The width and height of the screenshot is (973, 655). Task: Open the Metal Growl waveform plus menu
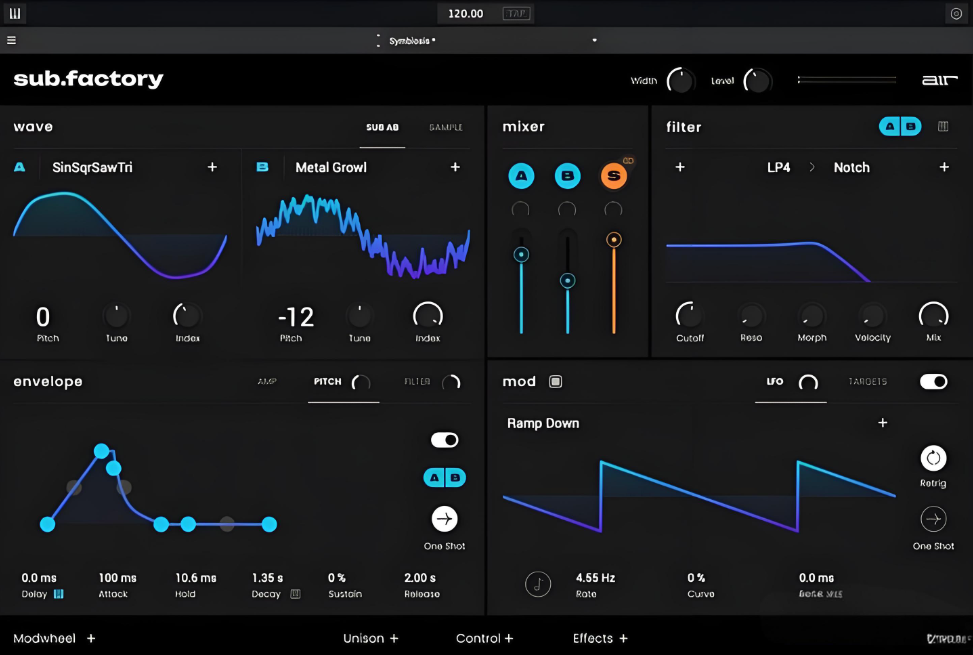coord(455,167)
